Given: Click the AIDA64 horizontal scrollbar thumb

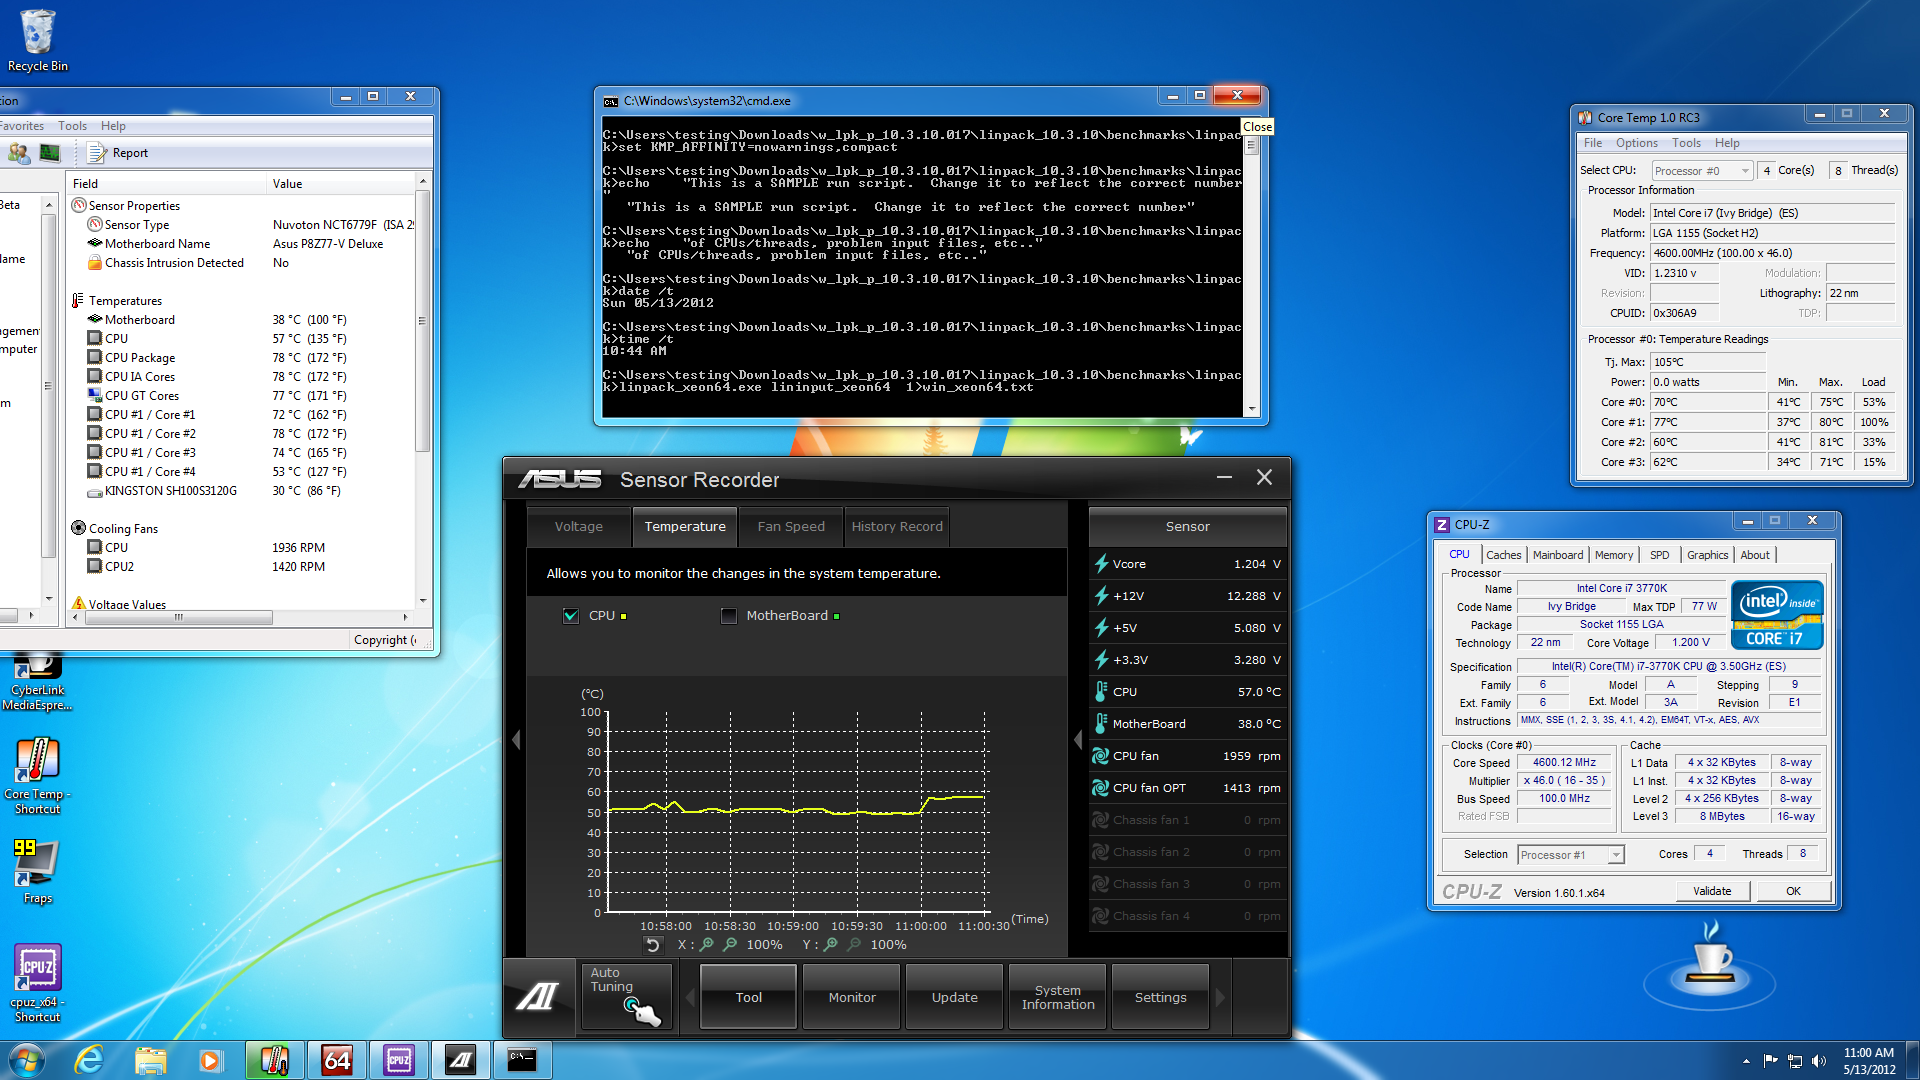Looking at the screenshot, I should click(x=179, y=618).
